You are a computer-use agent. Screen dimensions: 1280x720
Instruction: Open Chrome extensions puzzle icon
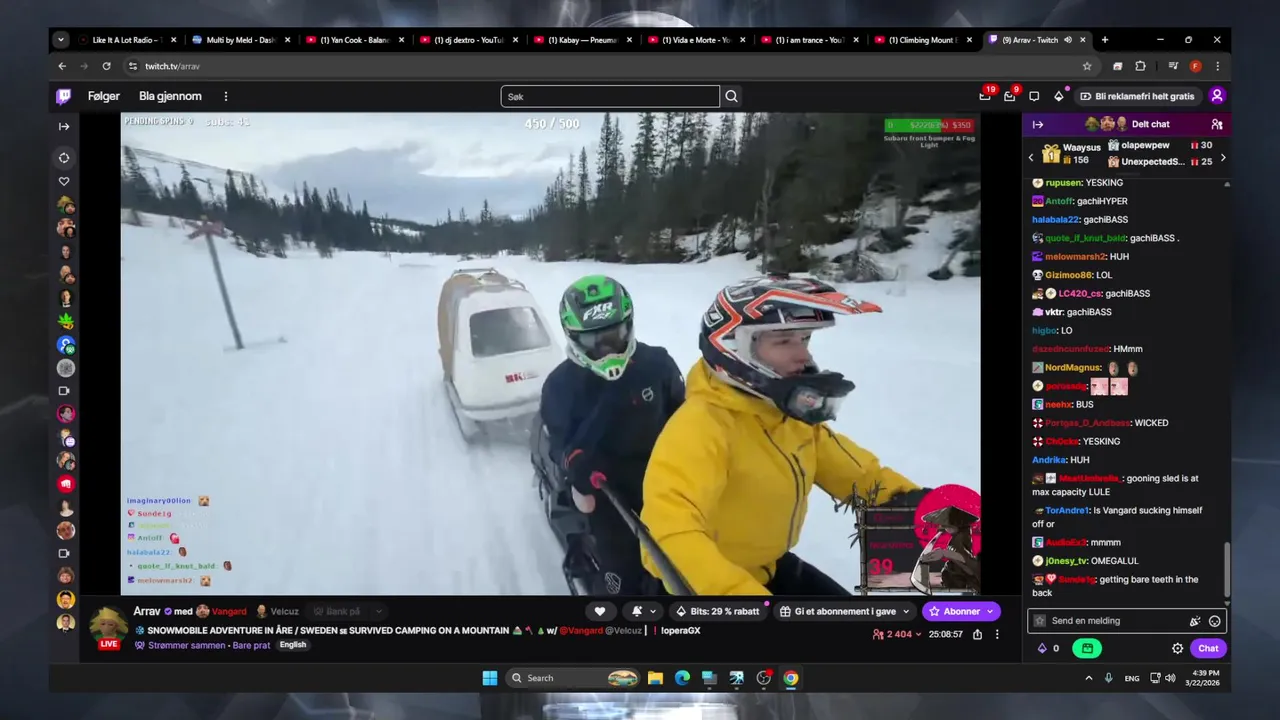pos(1140,66)
